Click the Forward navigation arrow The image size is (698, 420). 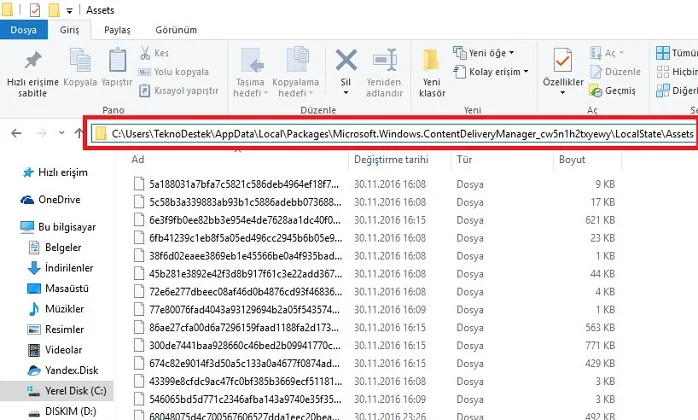point(41,133)
